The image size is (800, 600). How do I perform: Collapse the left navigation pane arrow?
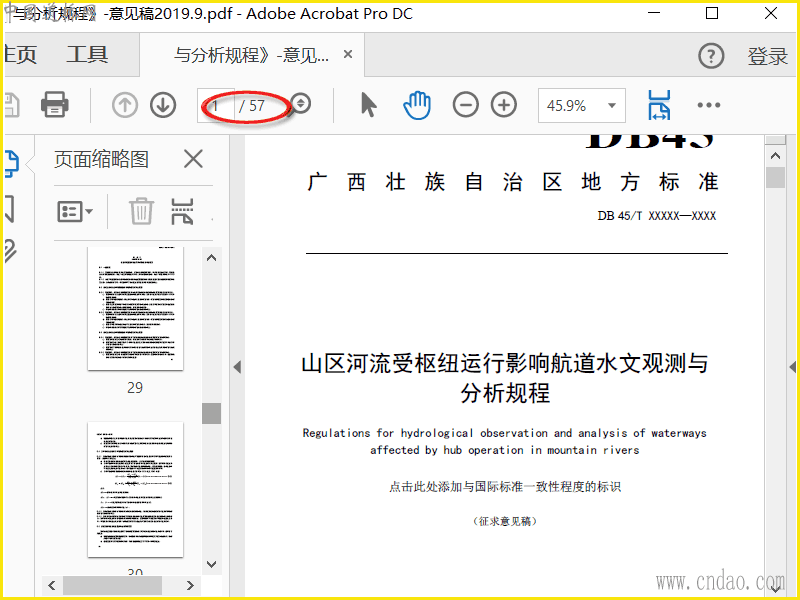tap(237, 366)
